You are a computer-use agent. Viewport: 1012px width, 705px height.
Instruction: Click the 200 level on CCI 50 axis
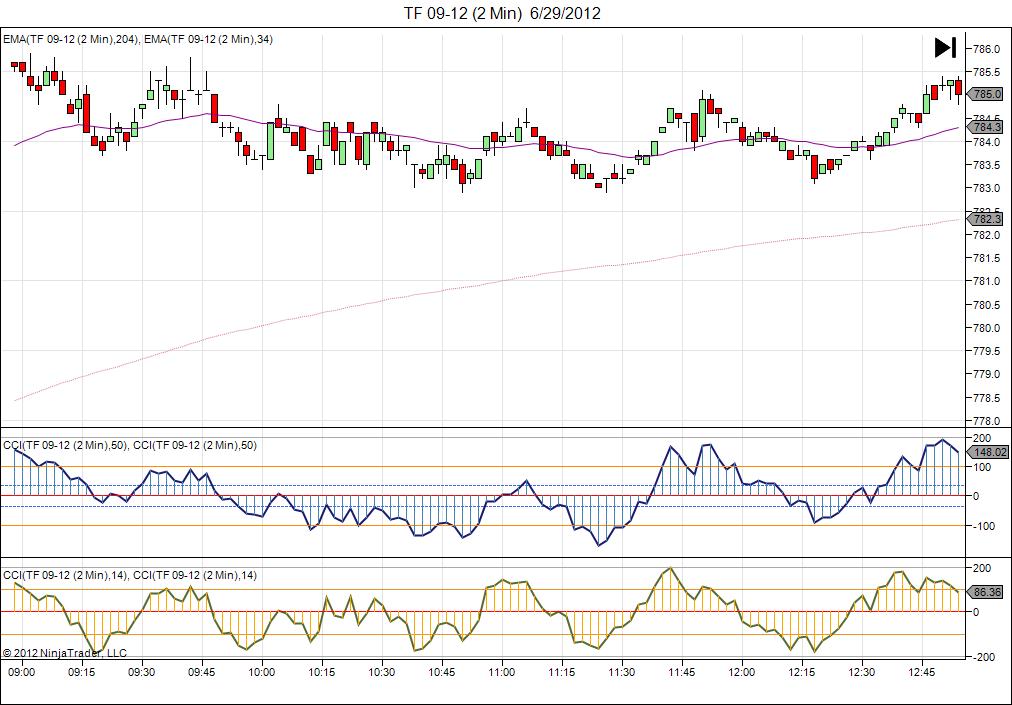(980, 438)
